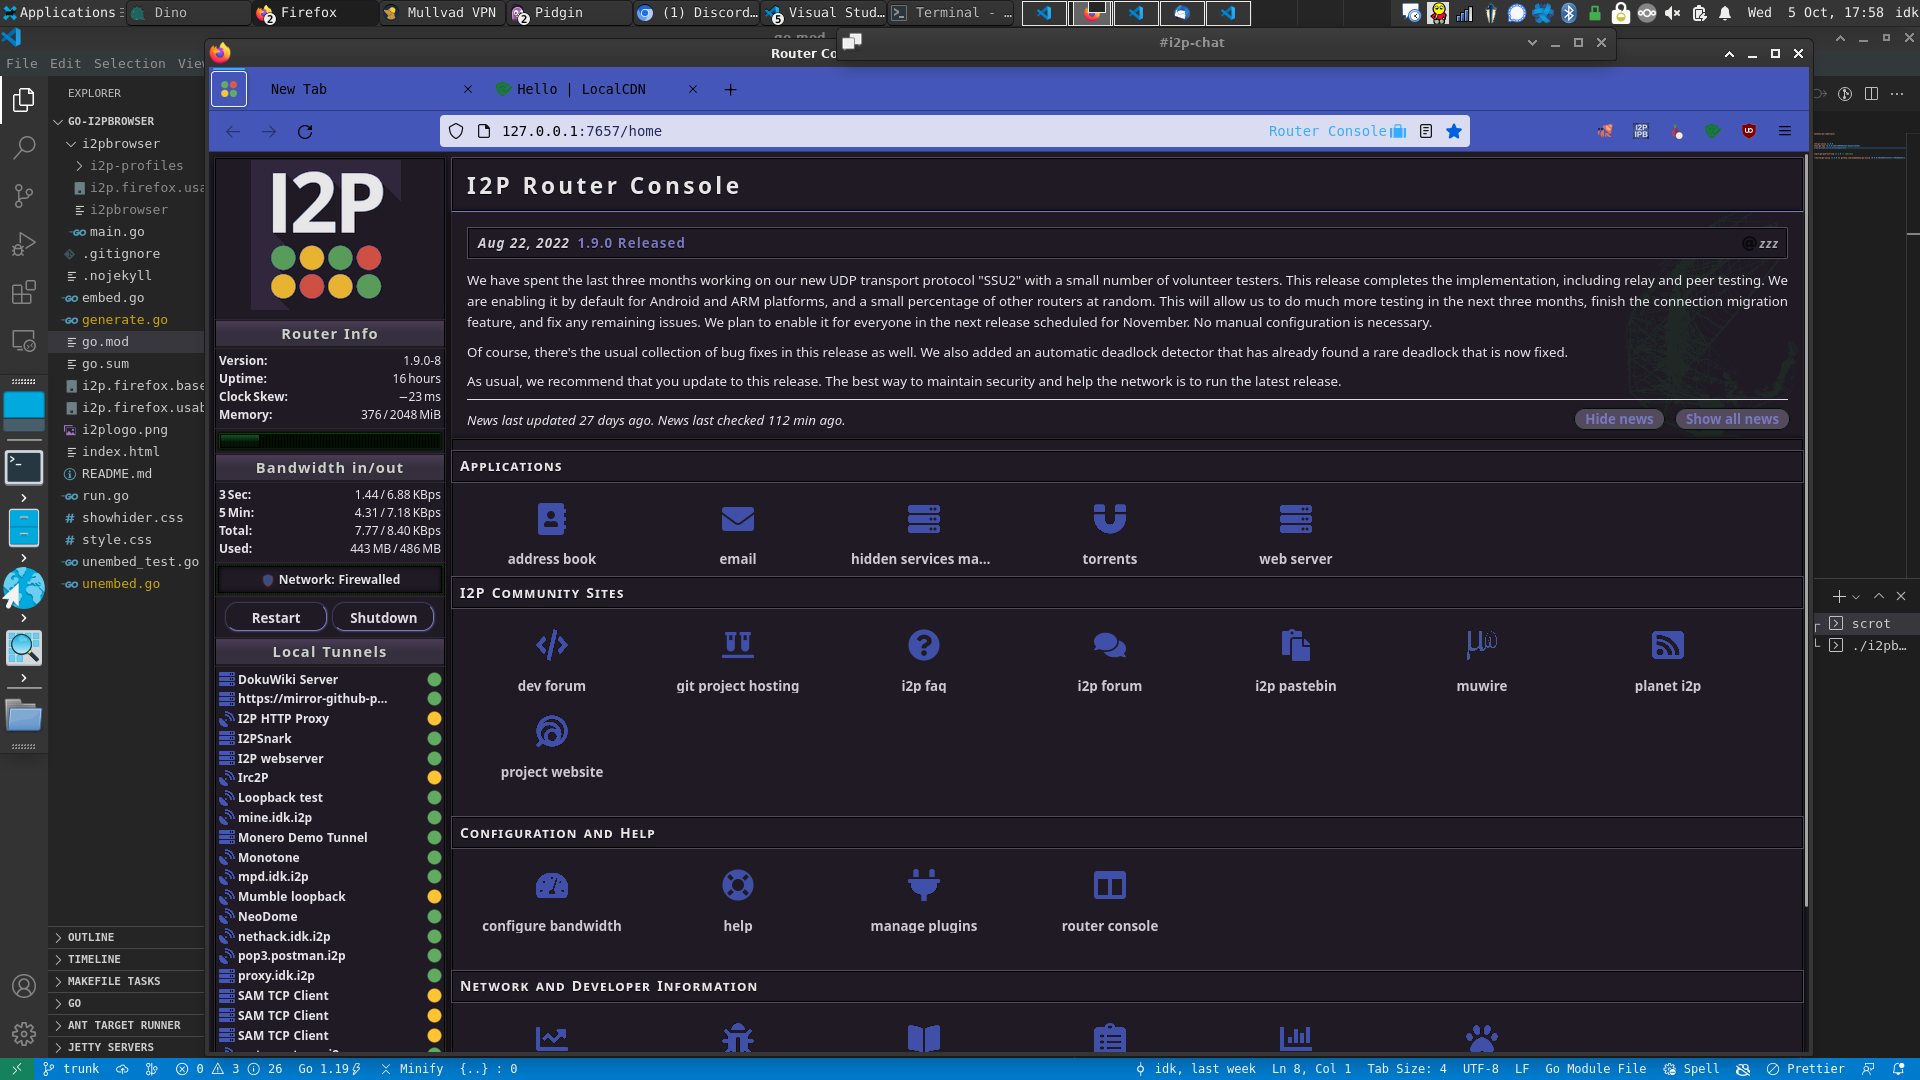
Task: Visit the i2p forum icon
Action: tap(1109, 646)
